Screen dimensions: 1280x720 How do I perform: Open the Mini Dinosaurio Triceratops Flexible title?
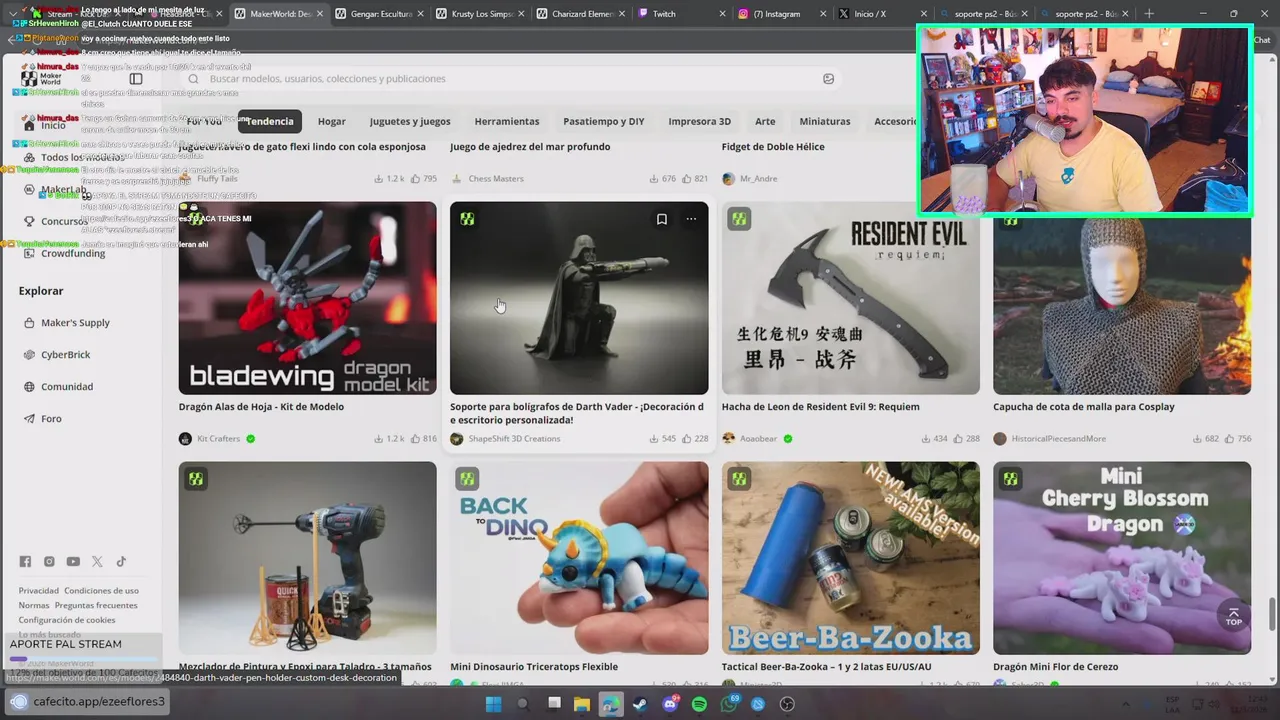(534, 667)
